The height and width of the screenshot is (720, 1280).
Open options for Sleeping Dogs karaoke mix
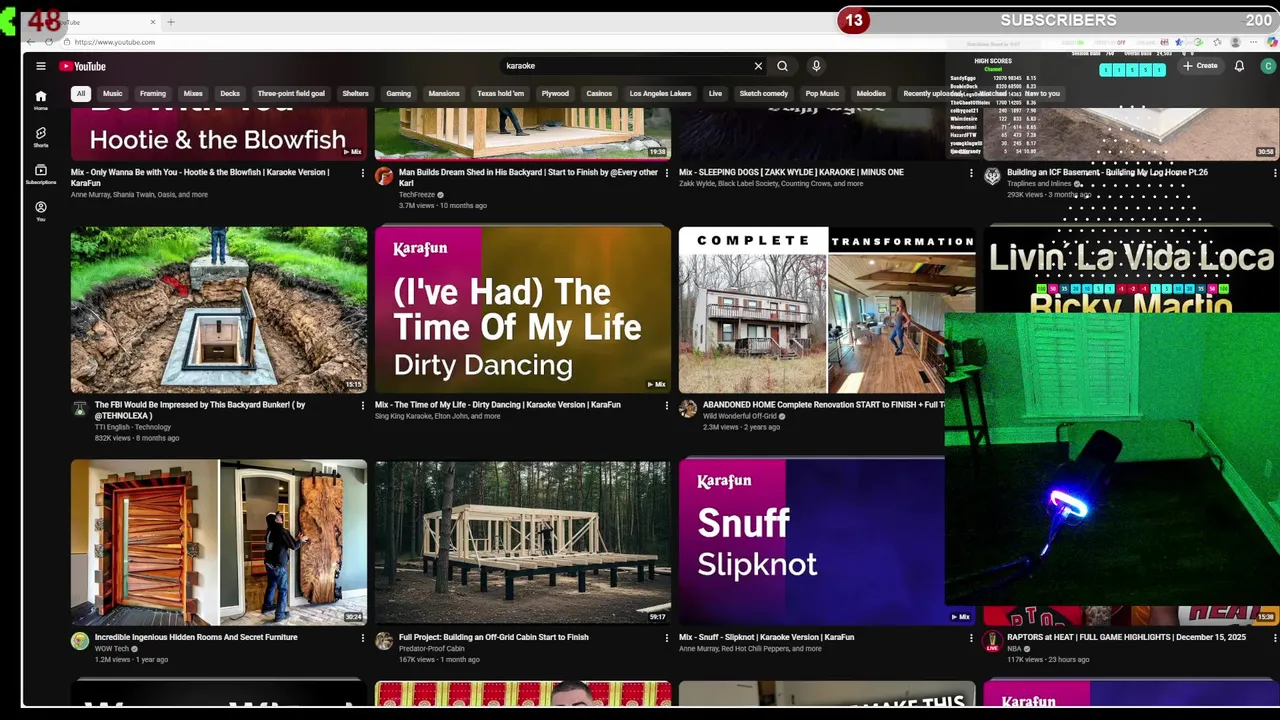click(971, 173)
